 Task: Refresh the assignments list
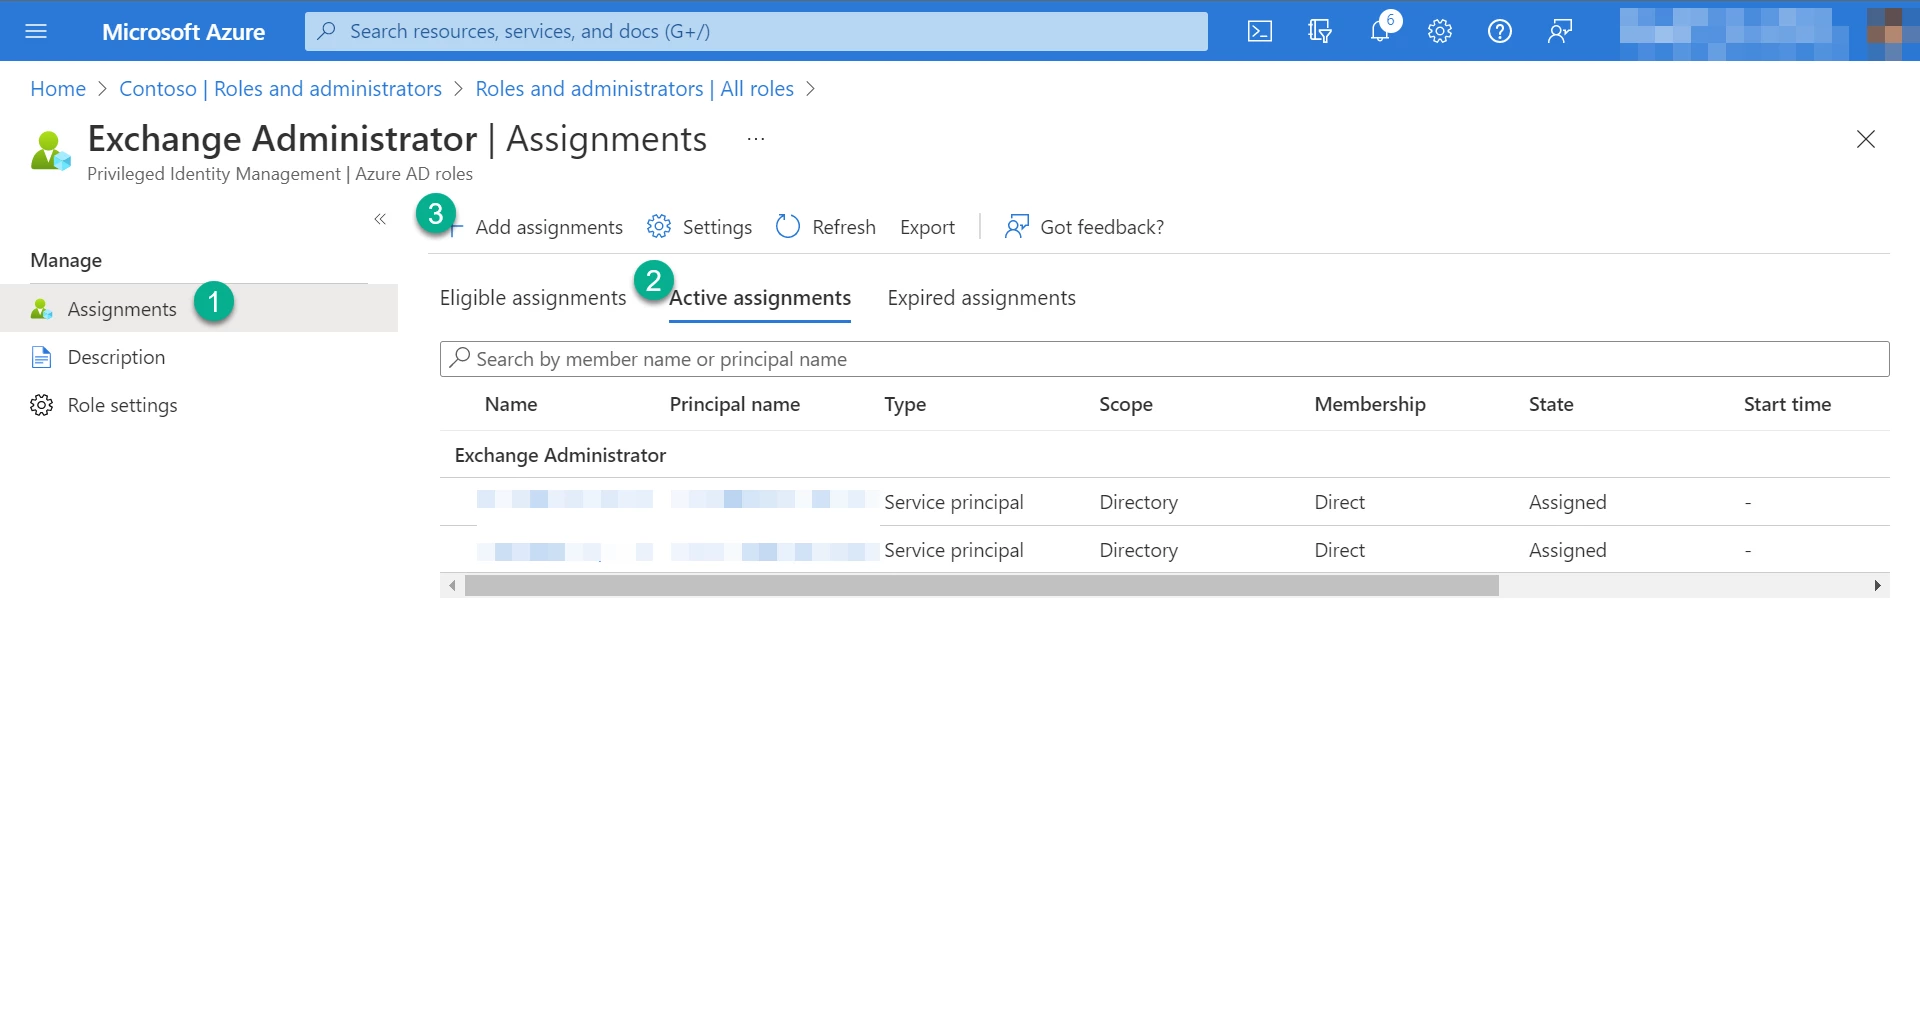[825, 227]
